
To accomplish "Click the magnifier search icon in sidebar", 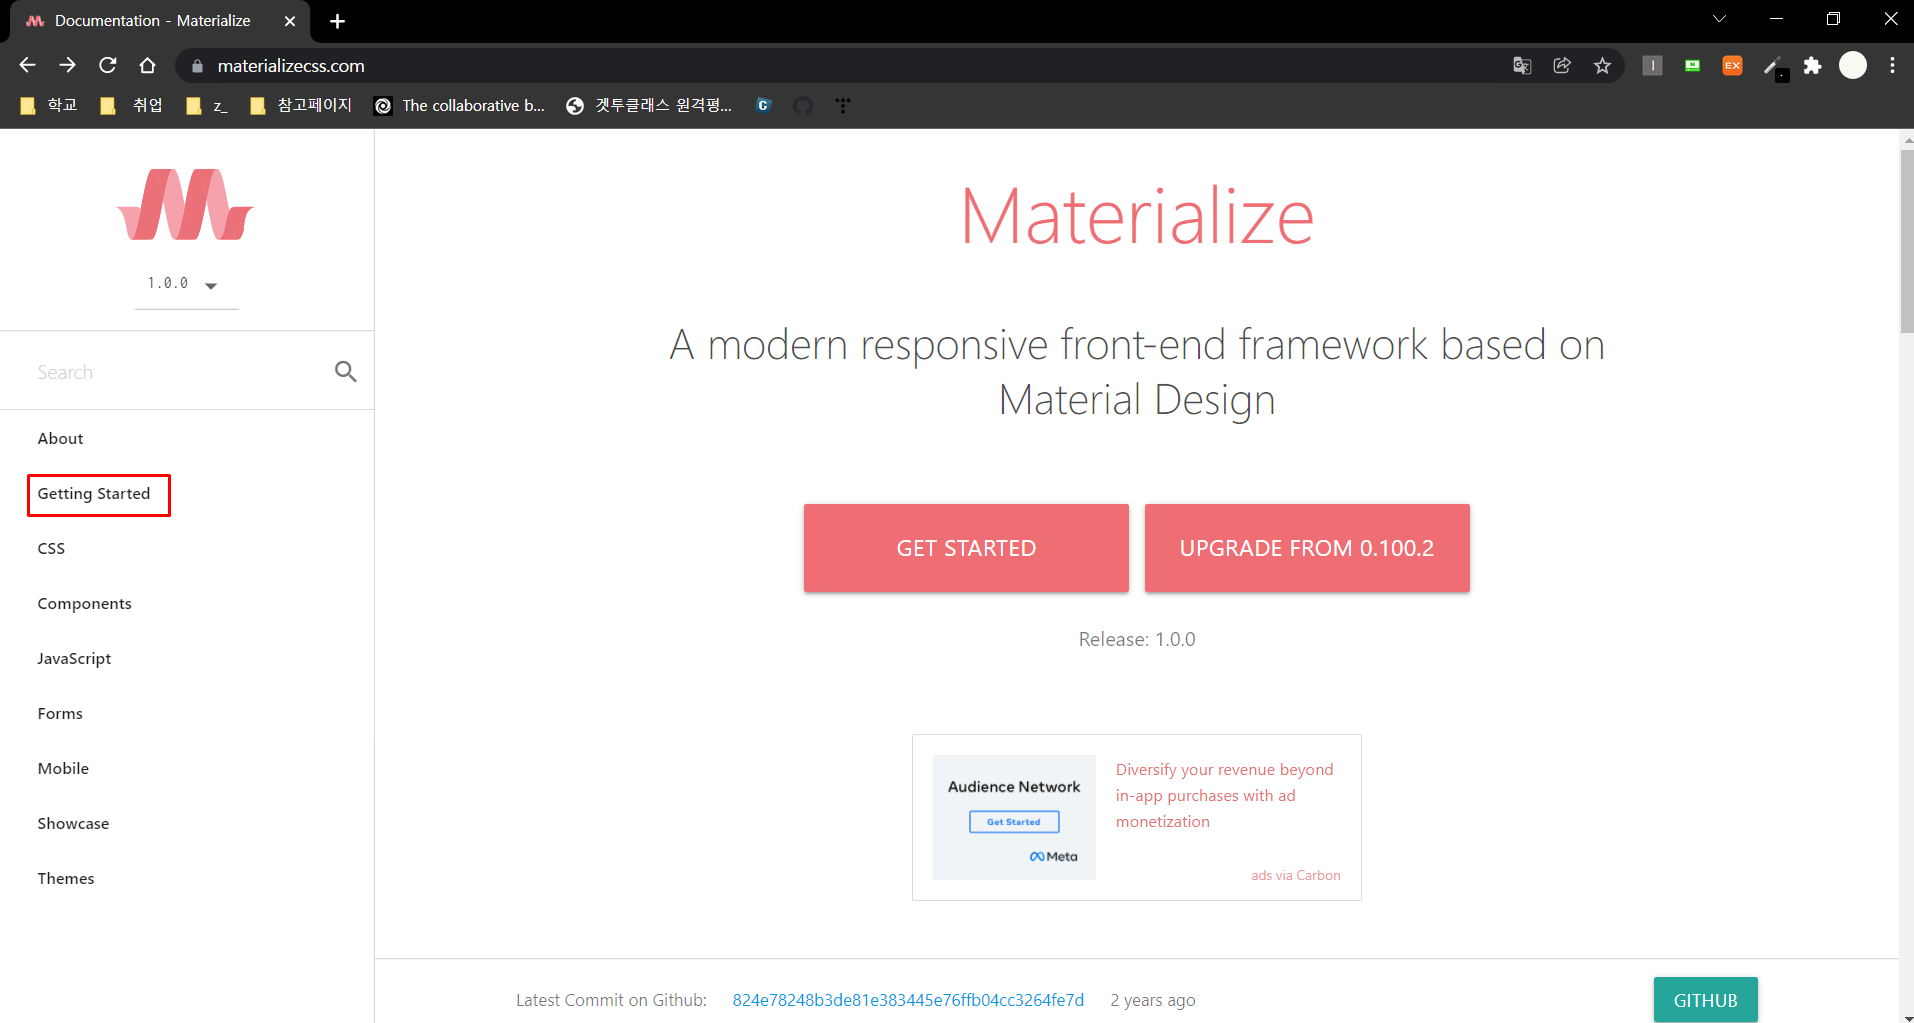I will point(346,372).
